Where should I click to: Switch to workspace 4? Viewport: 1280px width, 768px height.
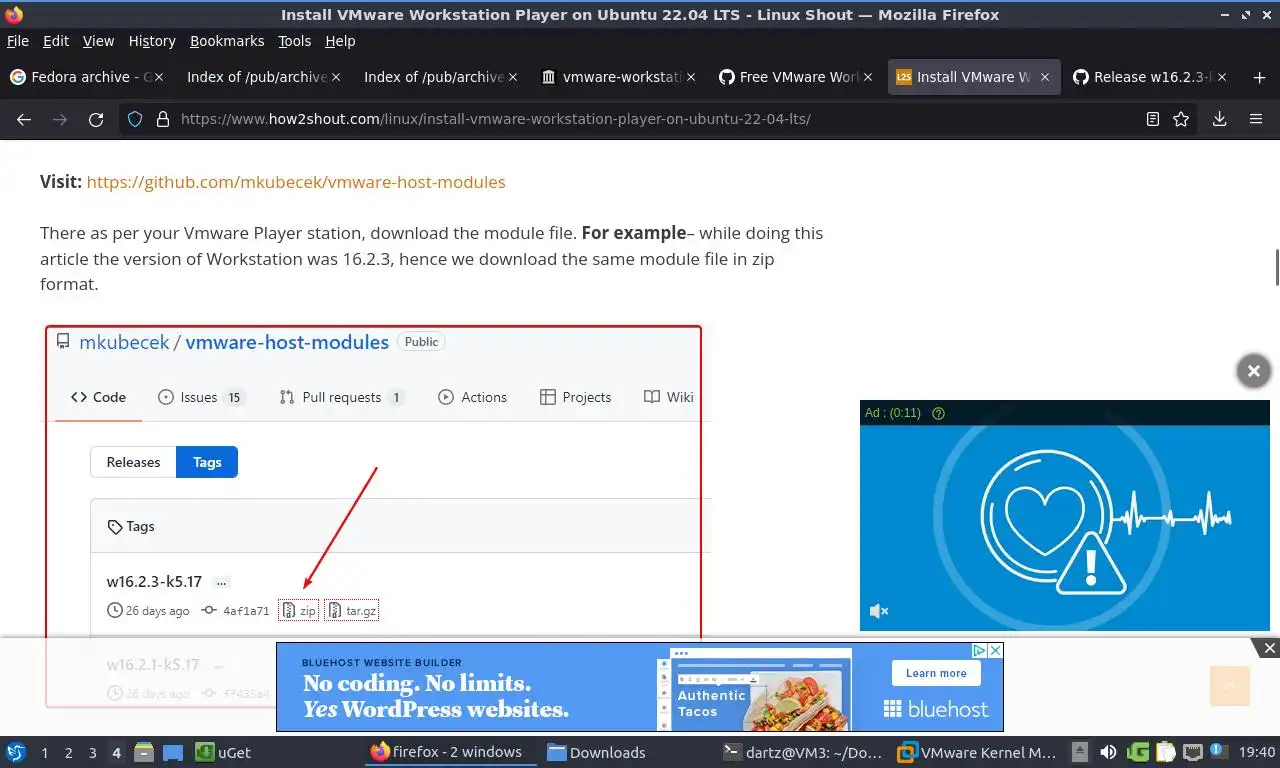[117, 753]
